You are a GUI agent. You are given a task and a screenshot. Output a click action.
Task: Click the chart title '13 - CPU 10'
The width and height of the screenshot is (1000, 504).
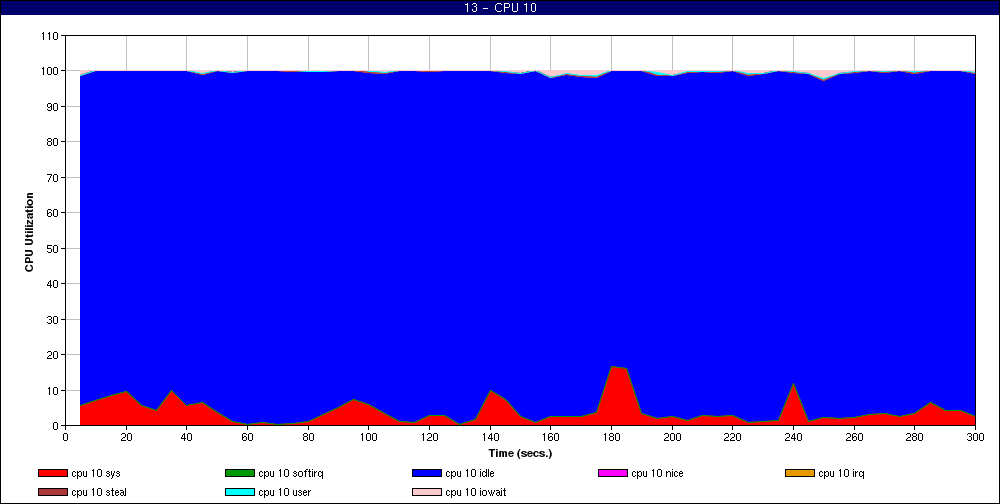500,8
